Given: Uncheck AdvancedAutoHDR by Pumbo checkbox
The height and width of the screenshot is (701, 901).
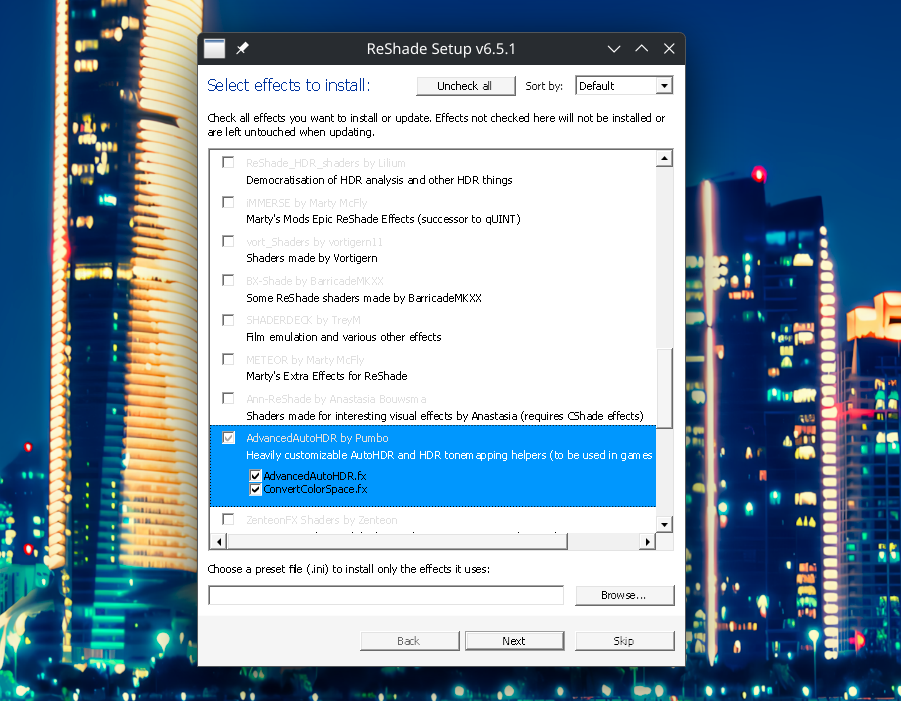Looking at the screenshot, I should [229, 438].
